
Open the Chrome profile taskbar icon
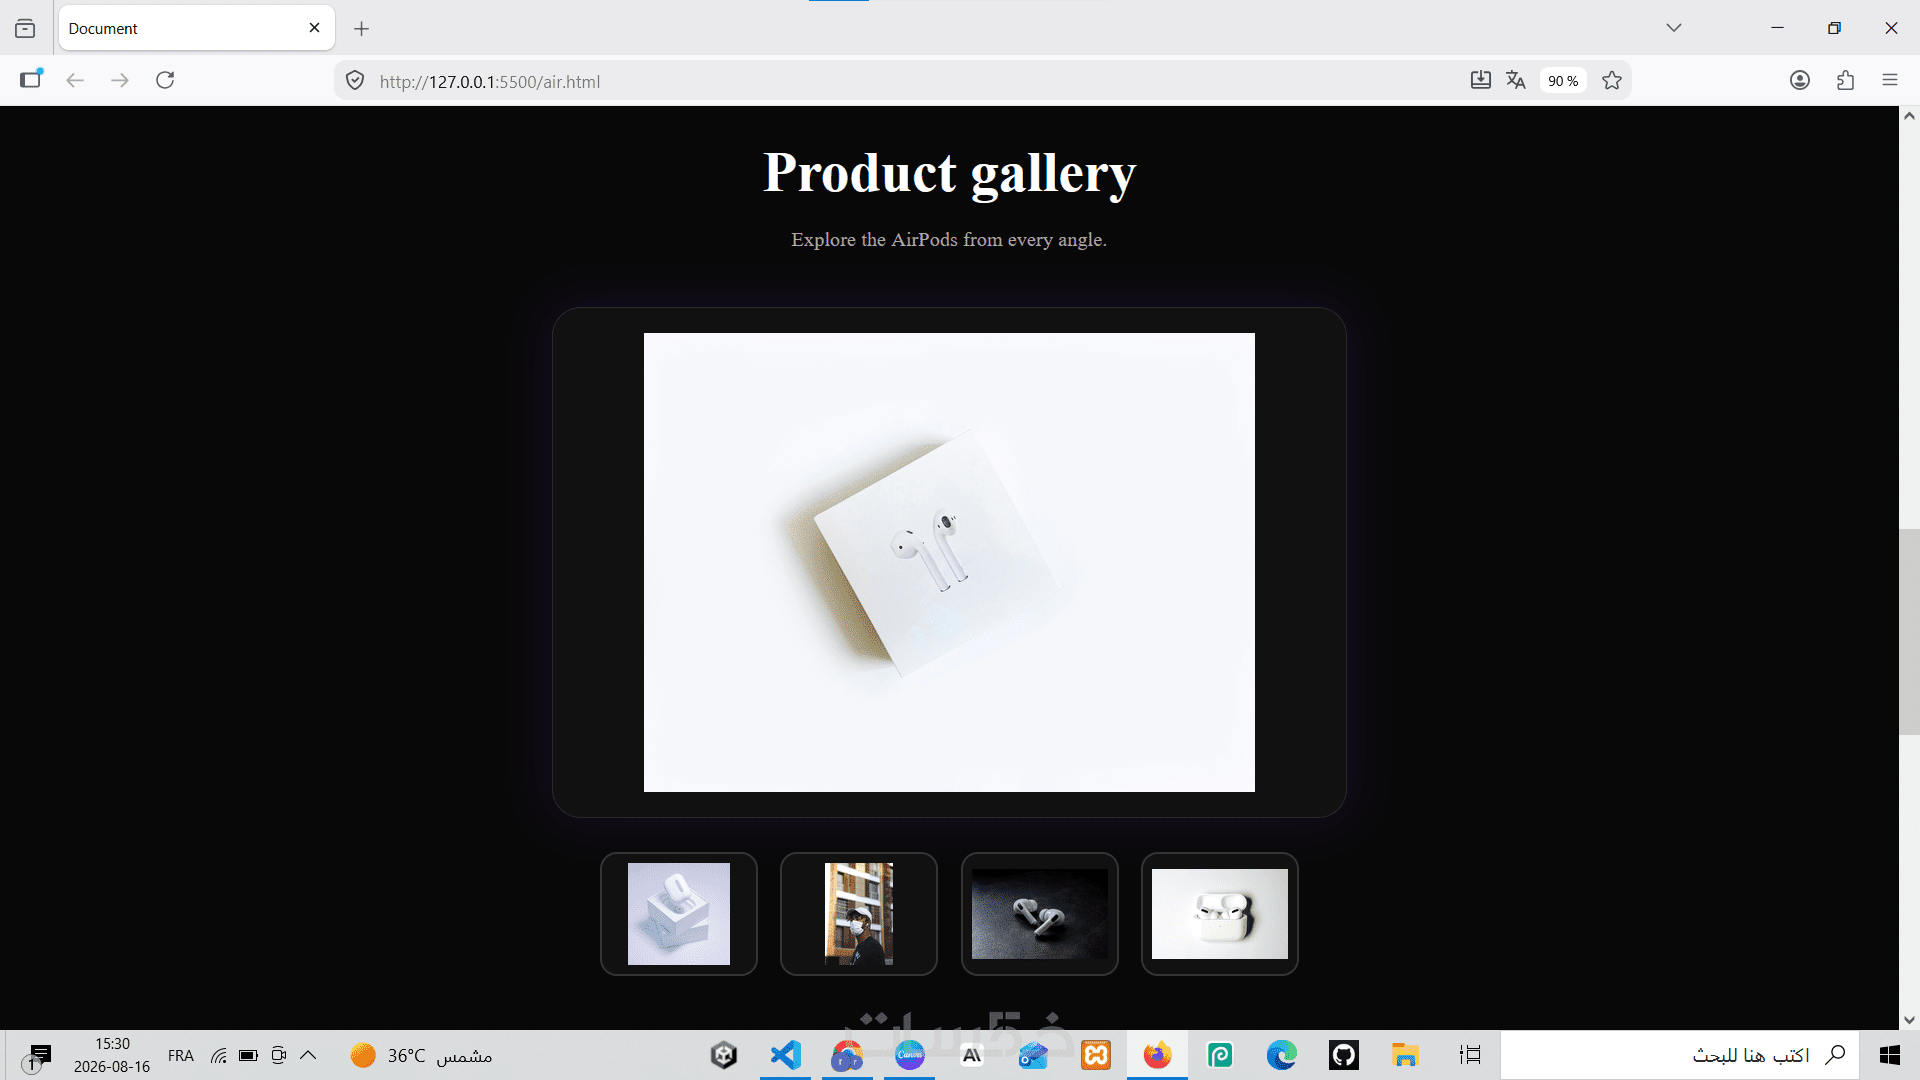(848, 1055)
